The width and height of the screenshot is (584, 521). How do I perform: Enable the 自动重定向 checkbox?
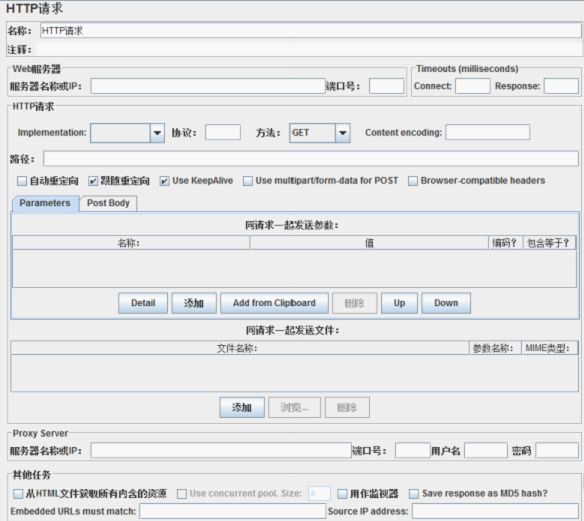22,181
